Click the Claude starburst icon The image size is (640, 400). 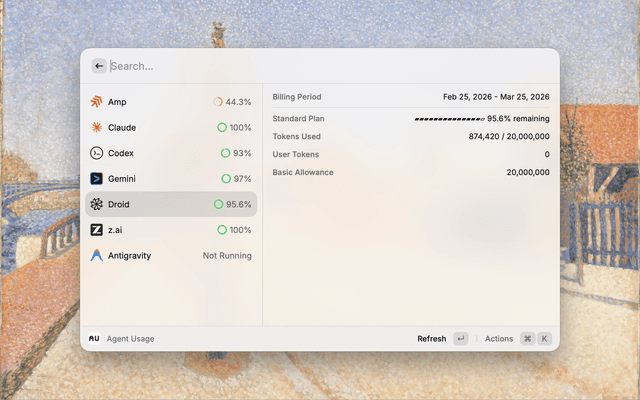pyautogui.click(x=96, y=128)
